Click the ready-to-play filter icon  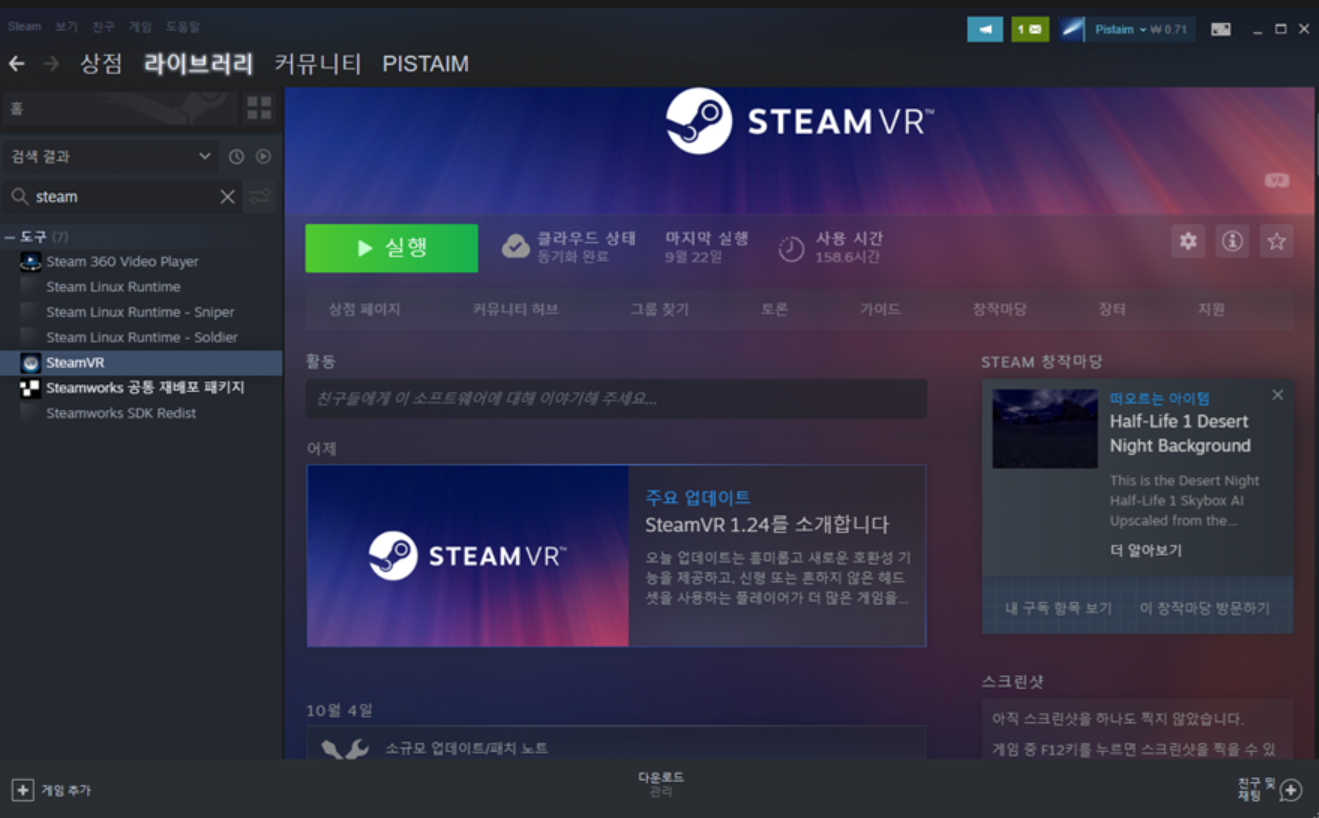click(x=263, y=156)
